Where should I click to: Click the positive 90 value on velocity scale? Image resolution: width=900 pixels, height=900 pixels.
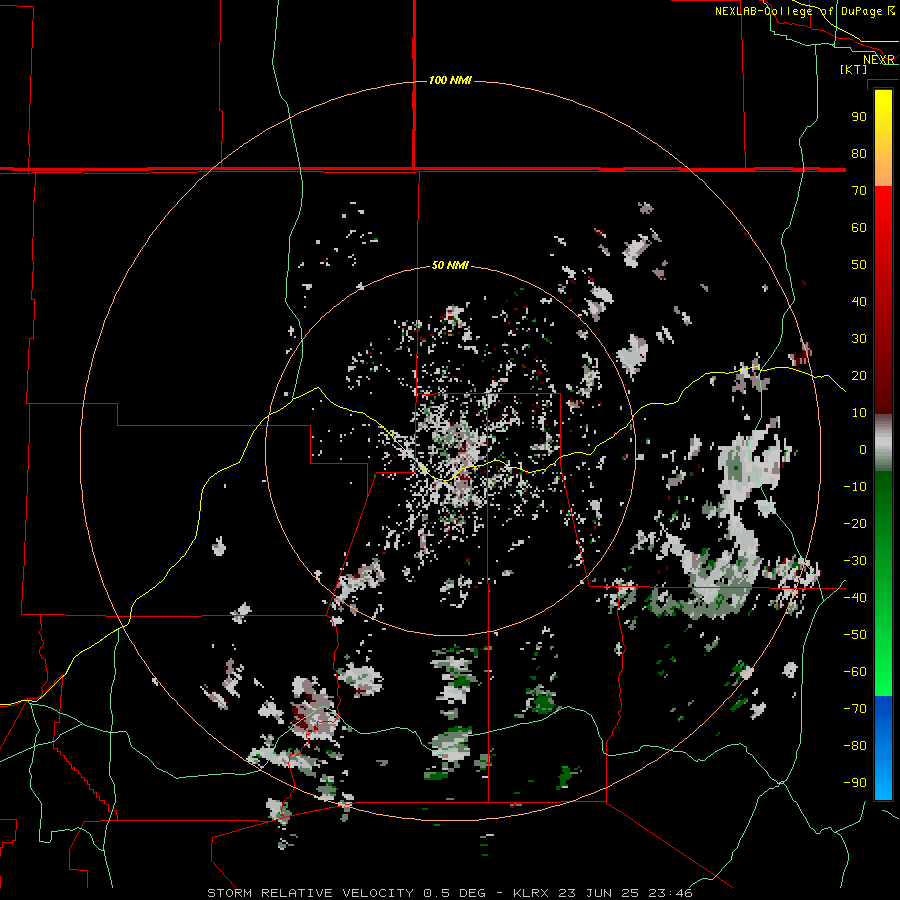click(859, 117)
